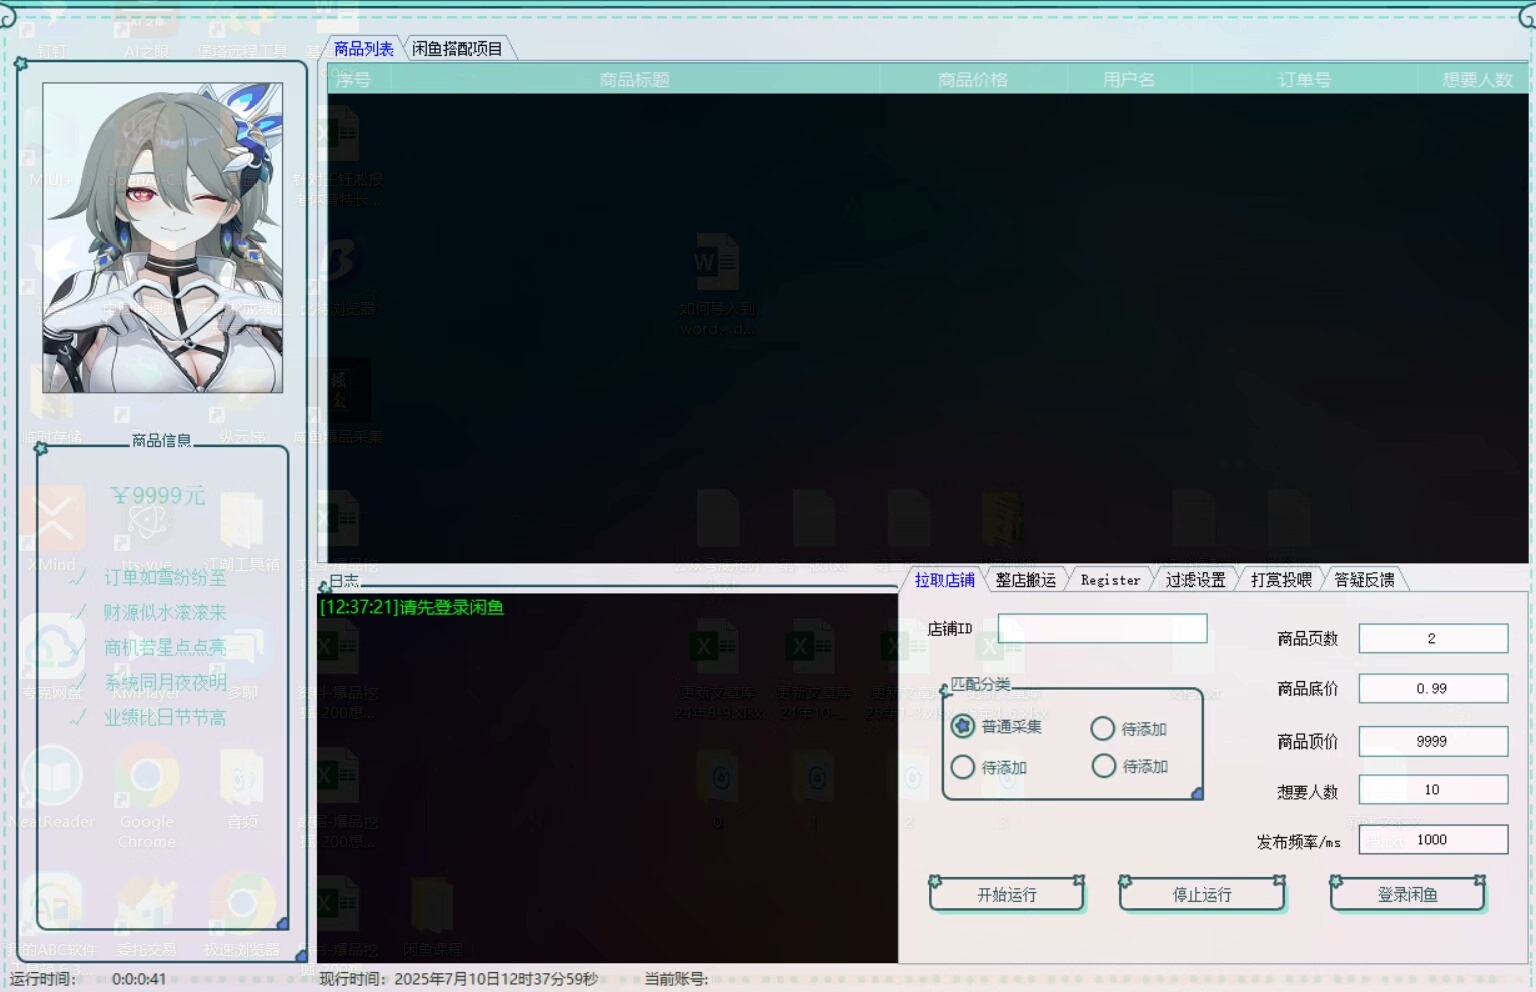Screen dimensions: 1536x992
Task: Click the 运行时间 value 0:0:0:41
Action: [x=139, y=979]
